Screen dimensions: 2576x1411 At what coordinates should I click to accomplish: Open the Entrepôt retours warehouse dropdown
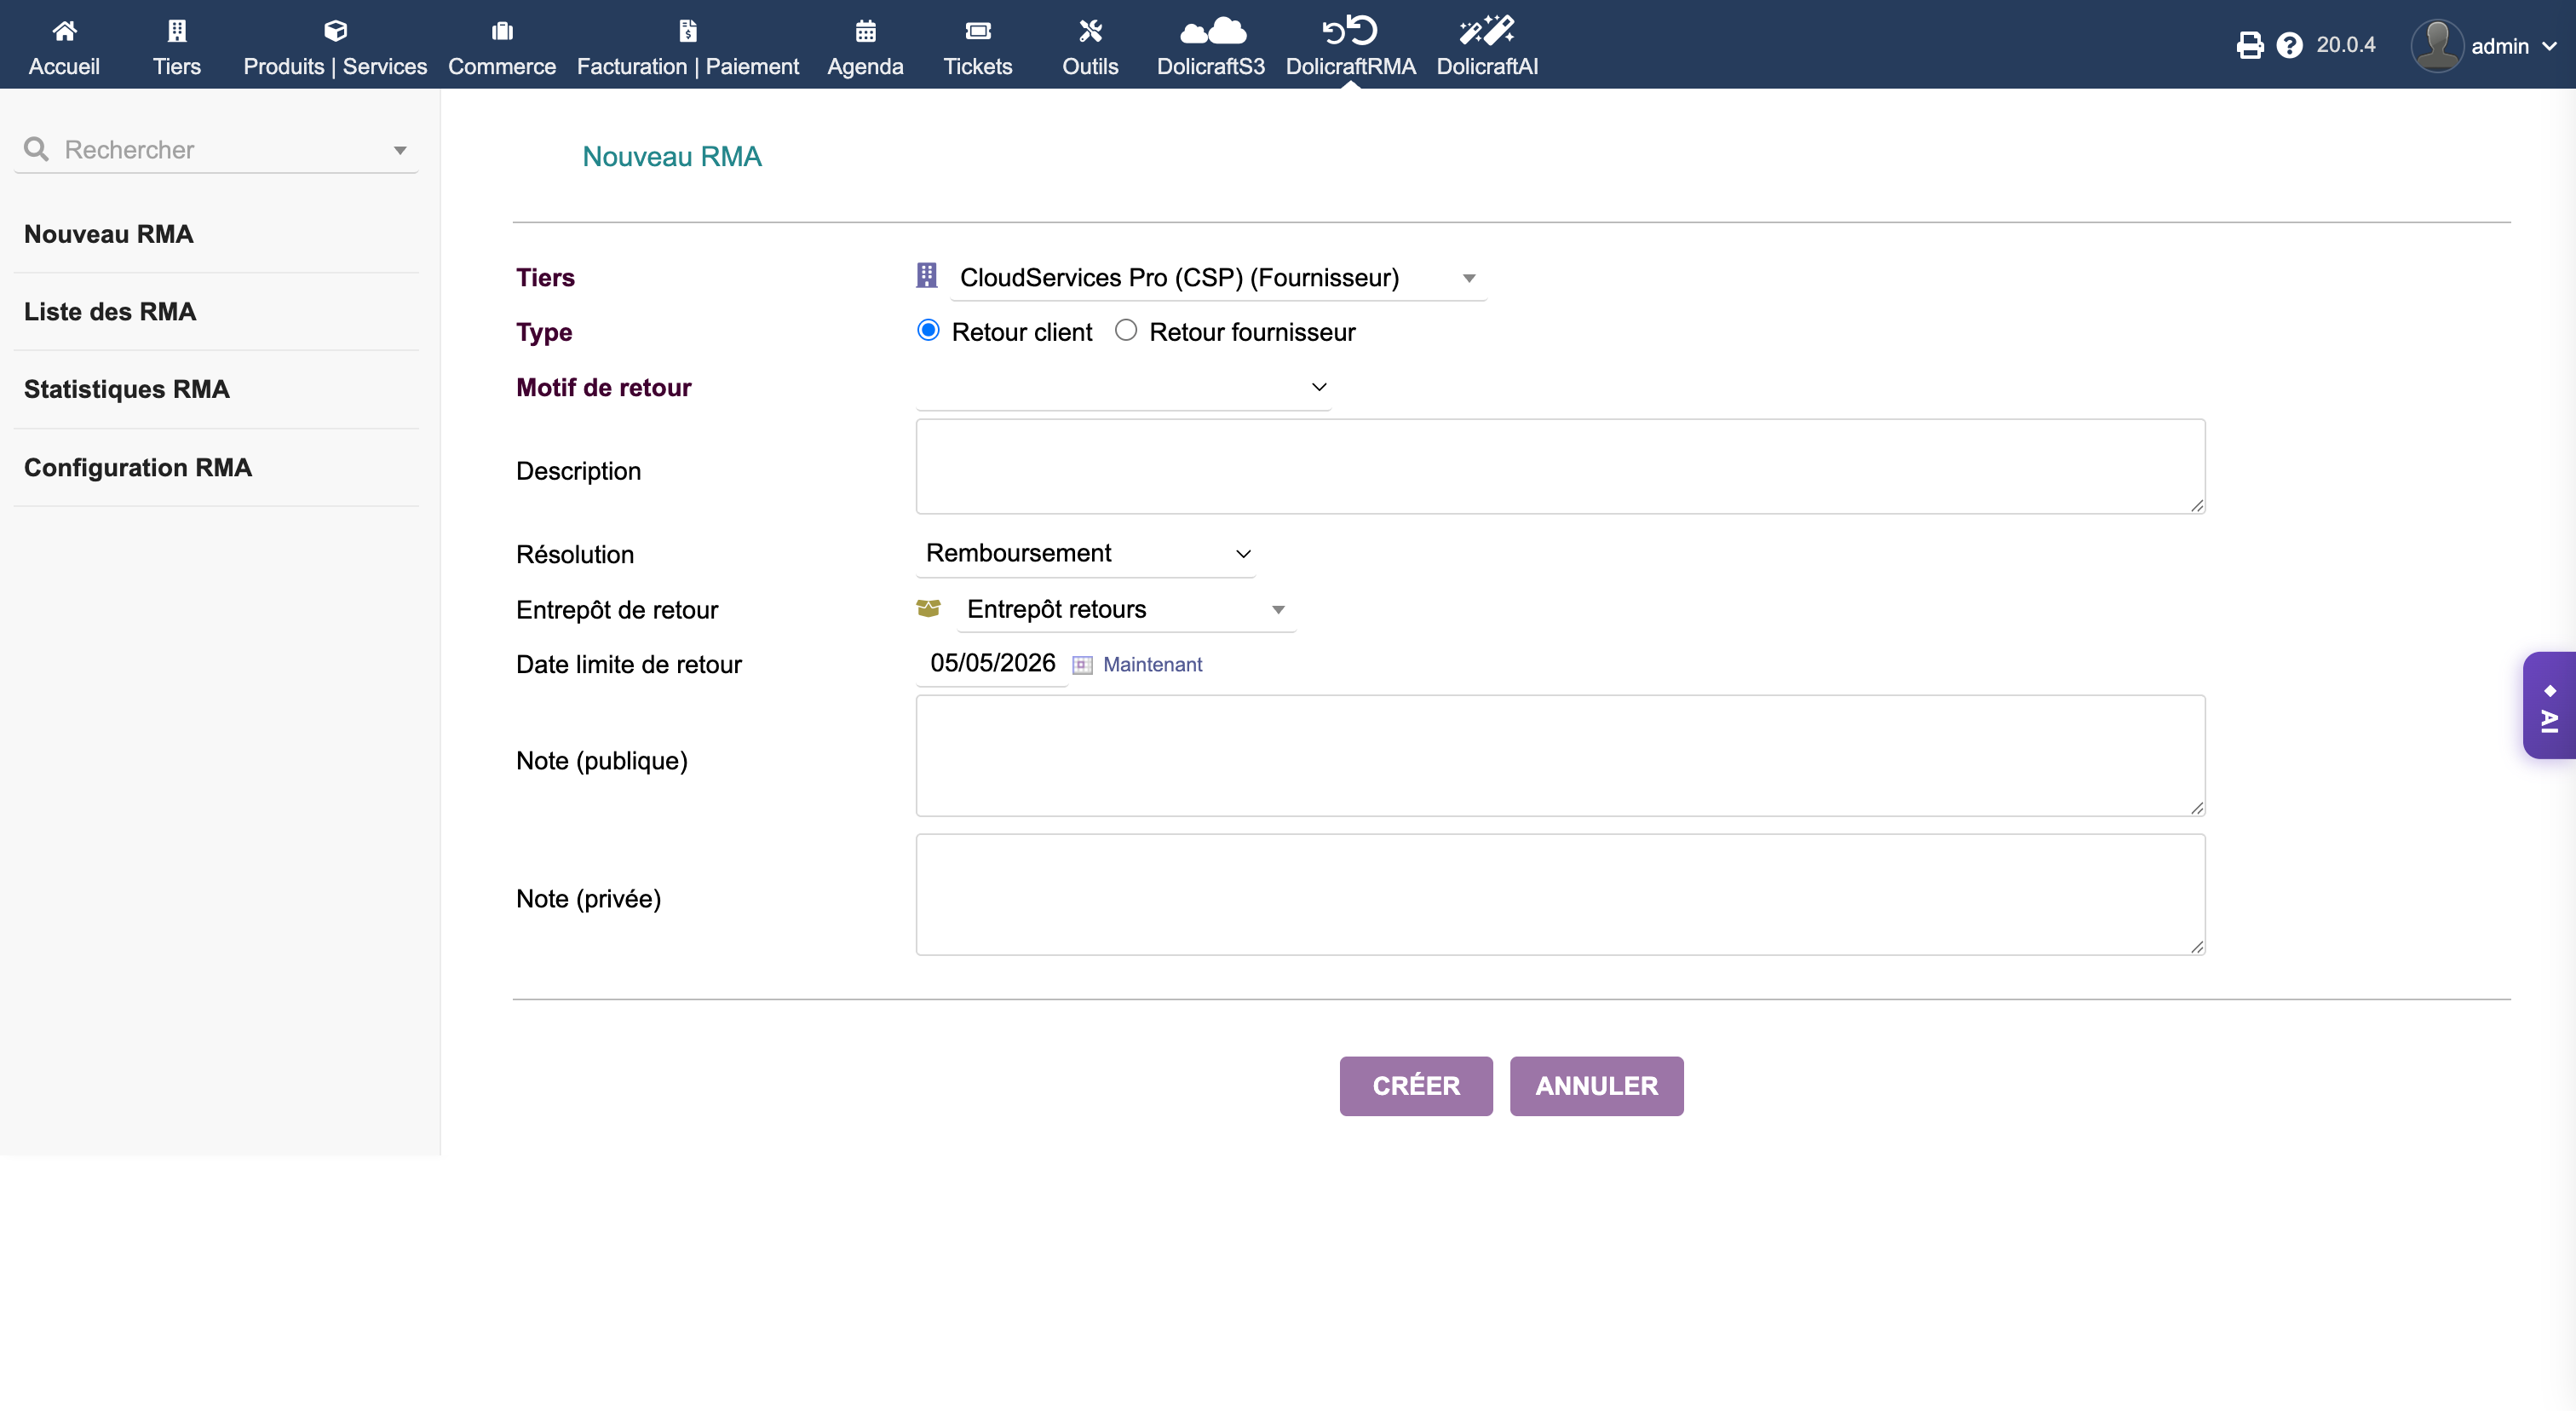coord(1125,610)
